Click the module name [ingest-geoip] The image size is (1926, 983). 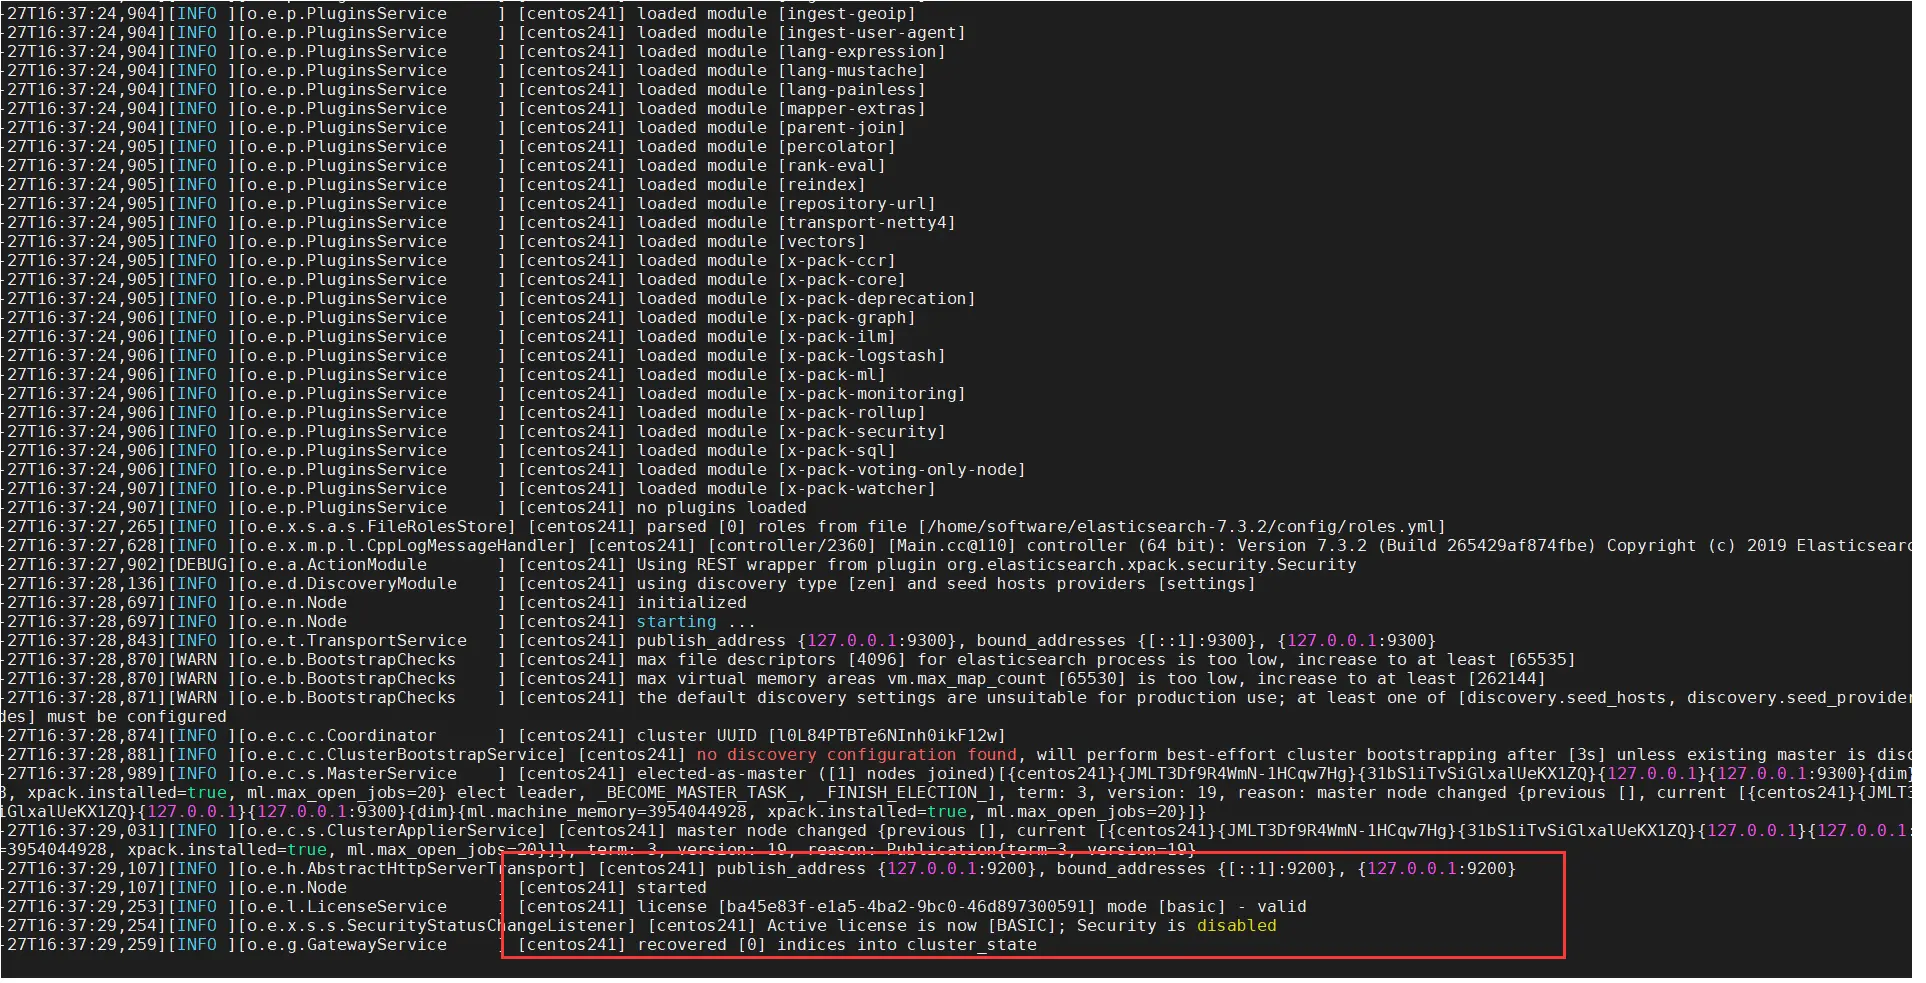(x=847, y=14)
